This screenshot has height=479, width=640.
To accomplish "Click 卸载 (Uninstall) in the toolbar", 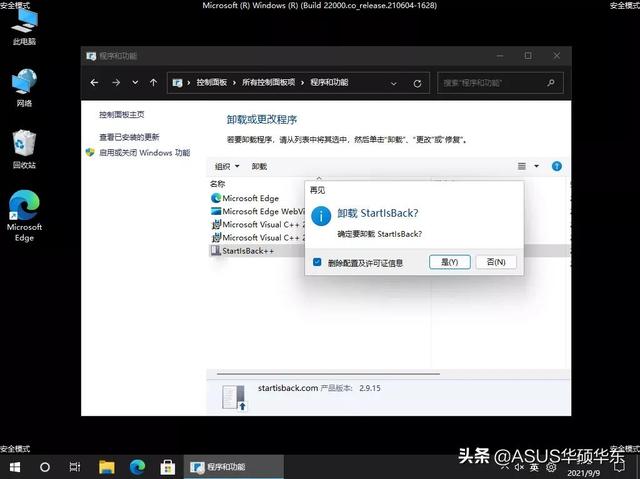I will (x=259, y=166).
